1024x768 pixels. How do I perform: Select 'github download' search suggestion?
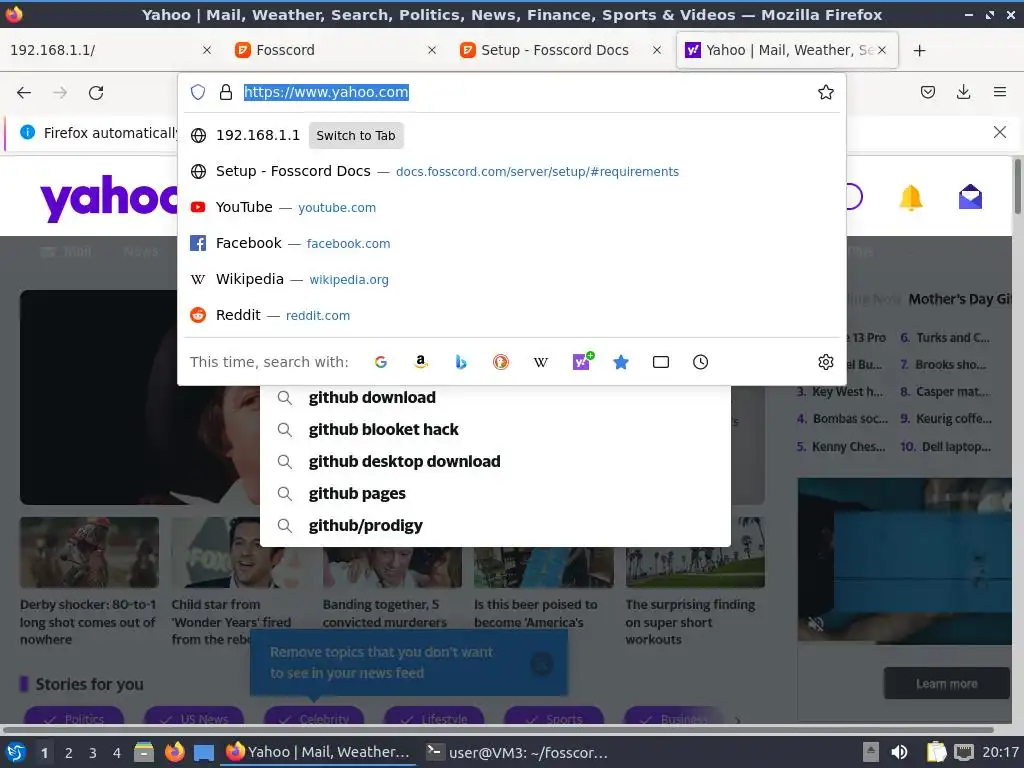pos(495,398)
